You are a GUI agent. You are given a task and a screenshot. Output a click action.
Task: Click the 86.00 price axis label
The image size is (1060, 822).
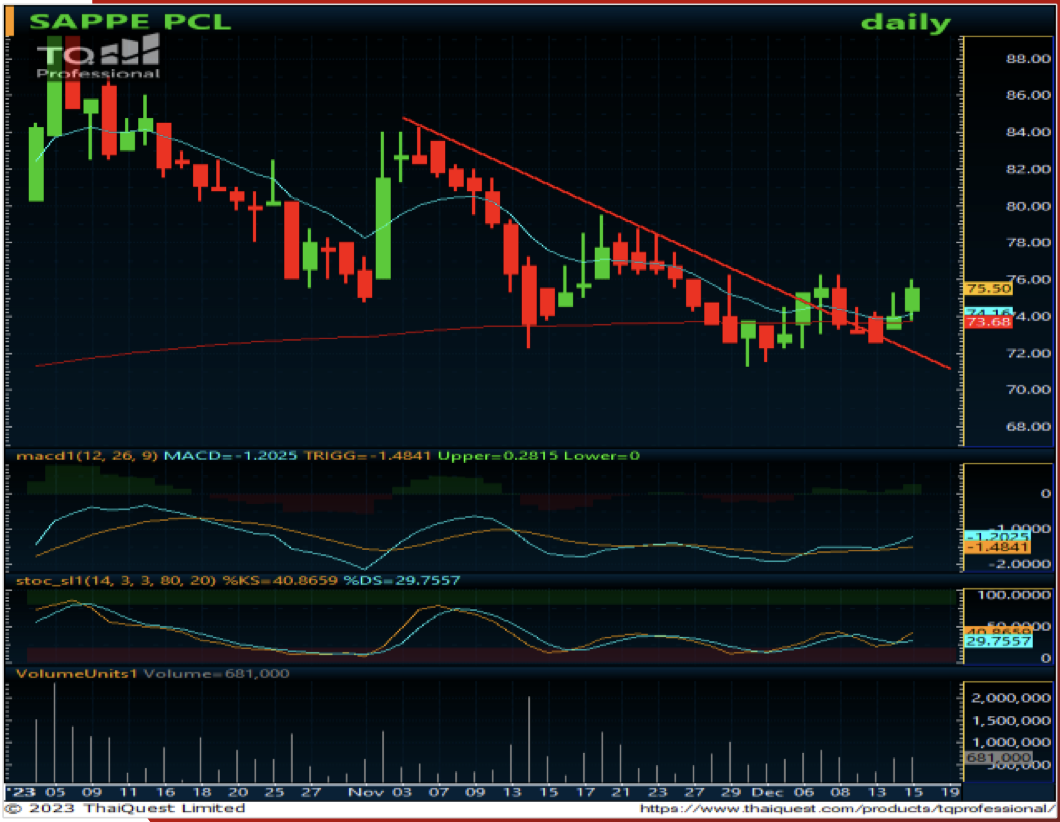pyautogui.click(x=1028, y=95)
